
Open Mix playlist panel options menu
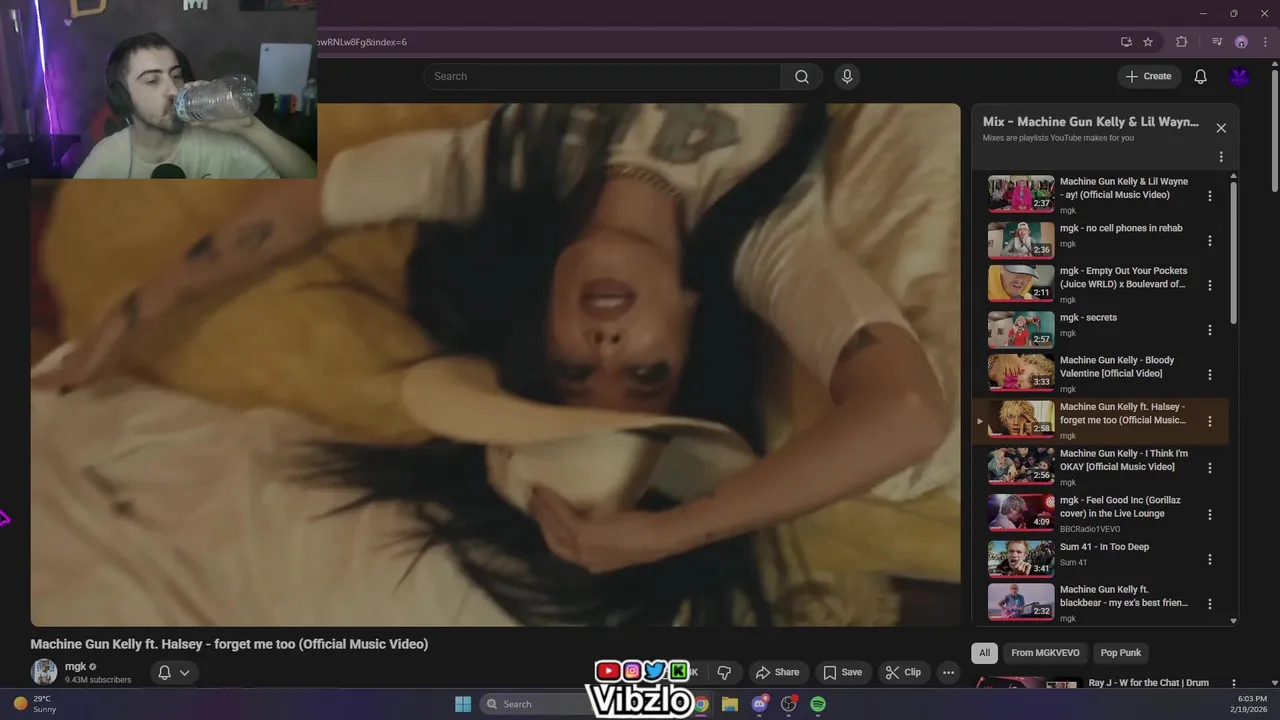(1221, 157)
